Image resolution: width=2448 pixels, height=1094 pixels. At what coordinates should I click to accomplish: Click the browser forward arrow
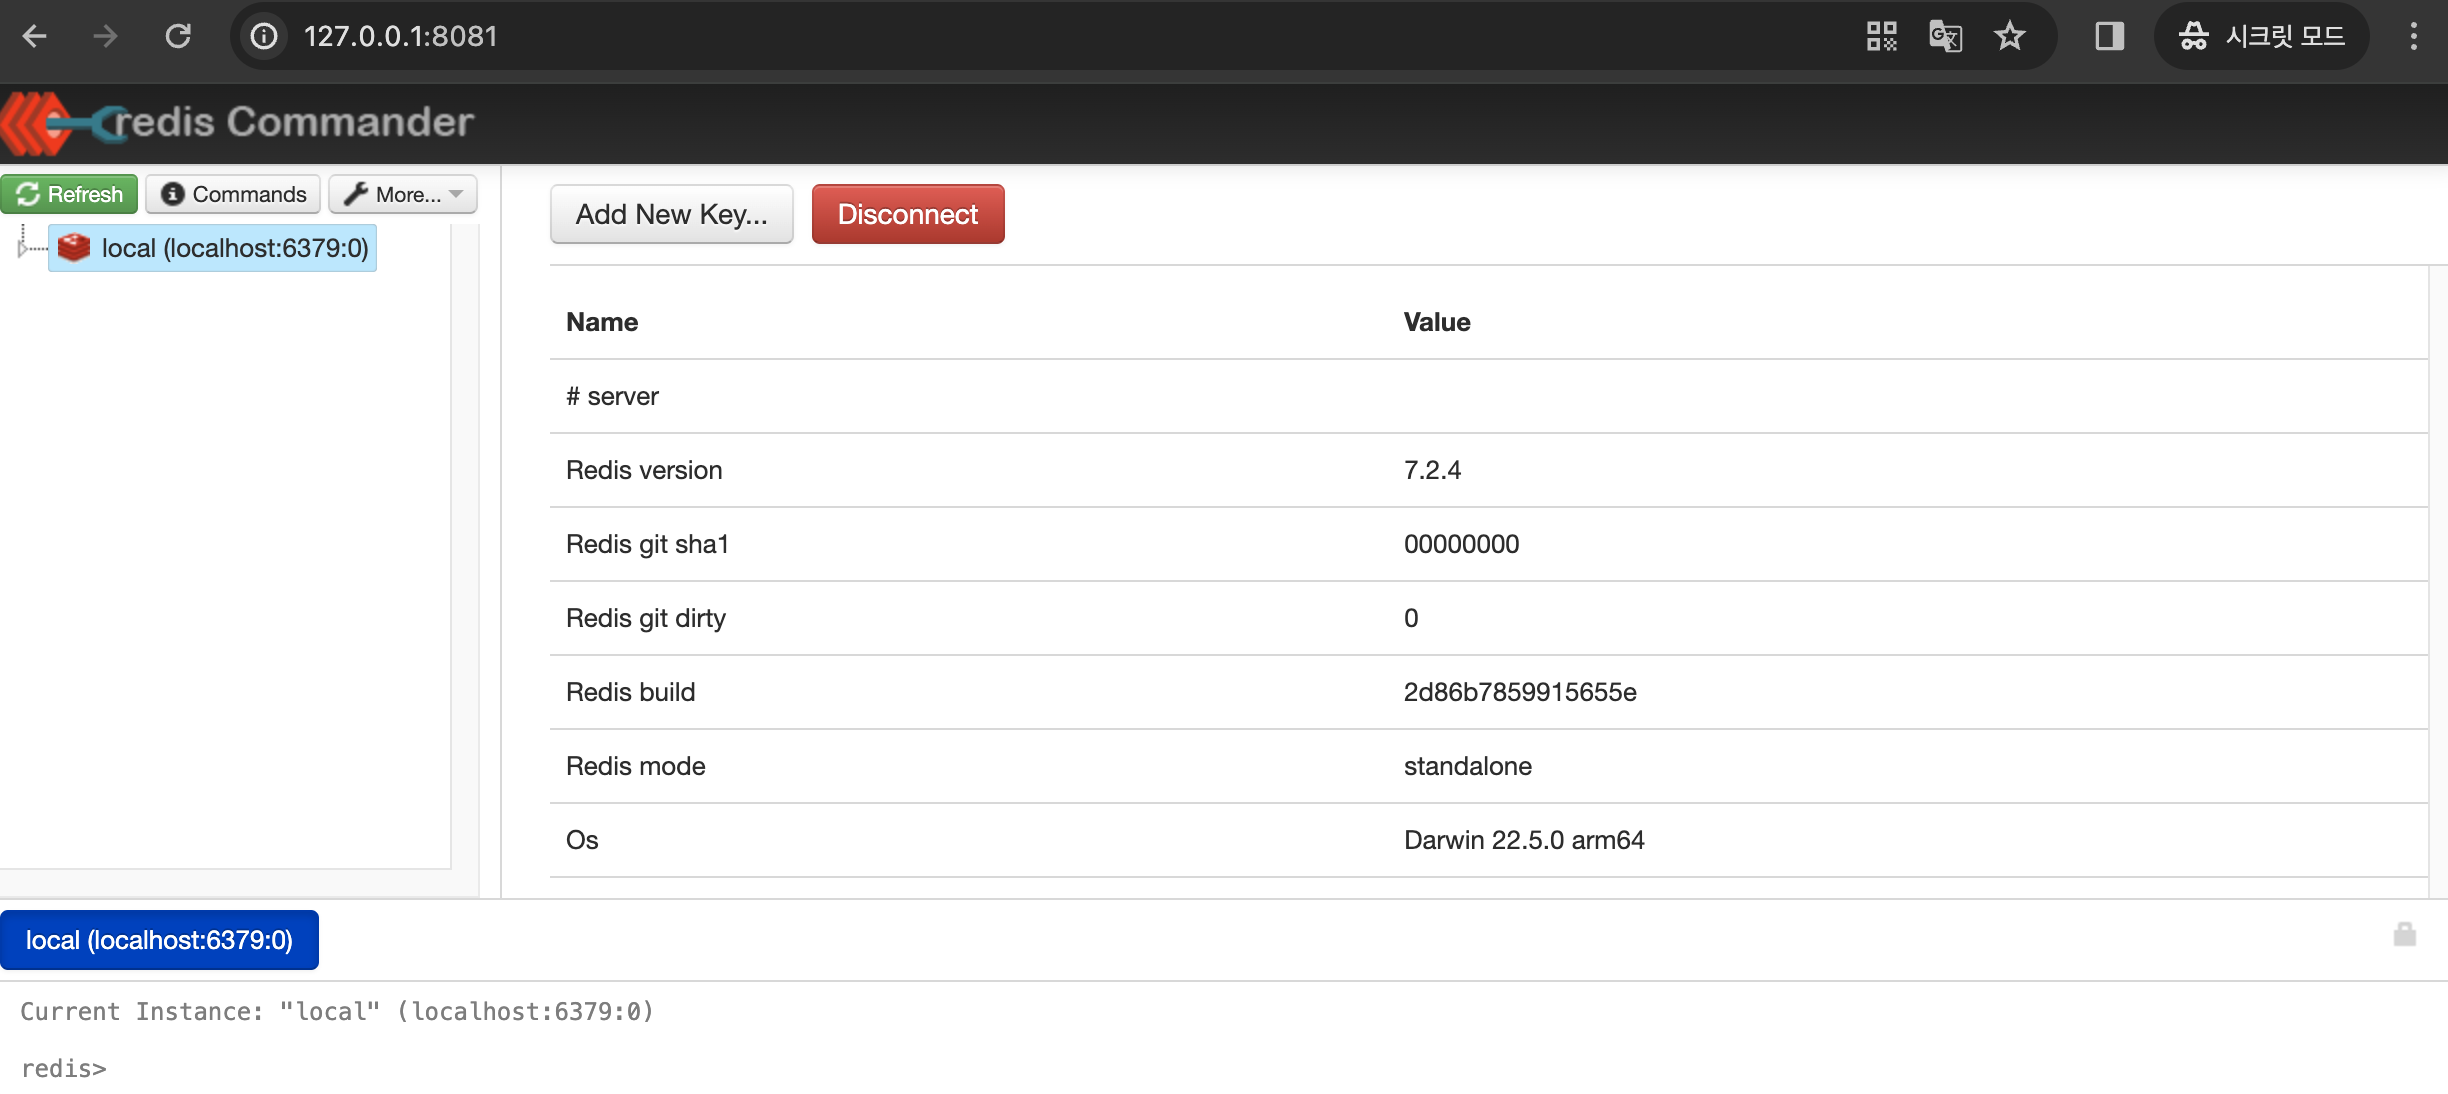[105, 37]
